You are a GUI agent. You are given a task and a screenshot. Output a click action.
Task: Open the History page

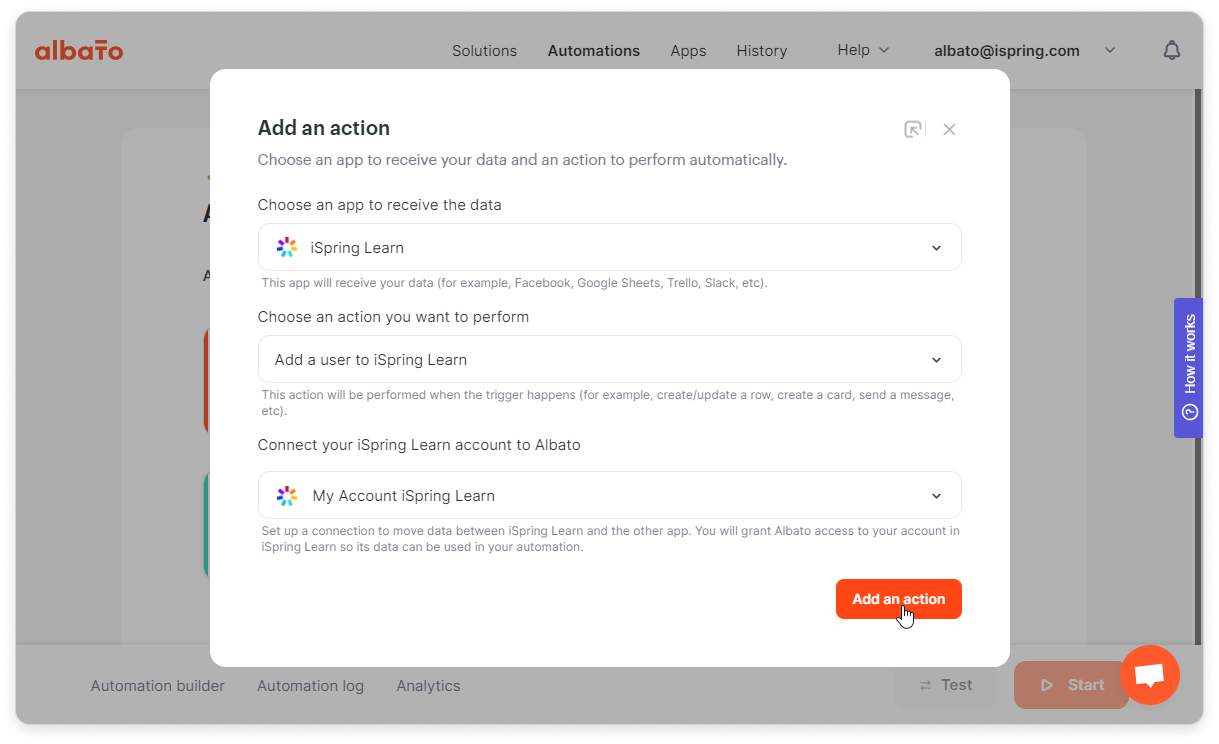click(x=762, y=50)
